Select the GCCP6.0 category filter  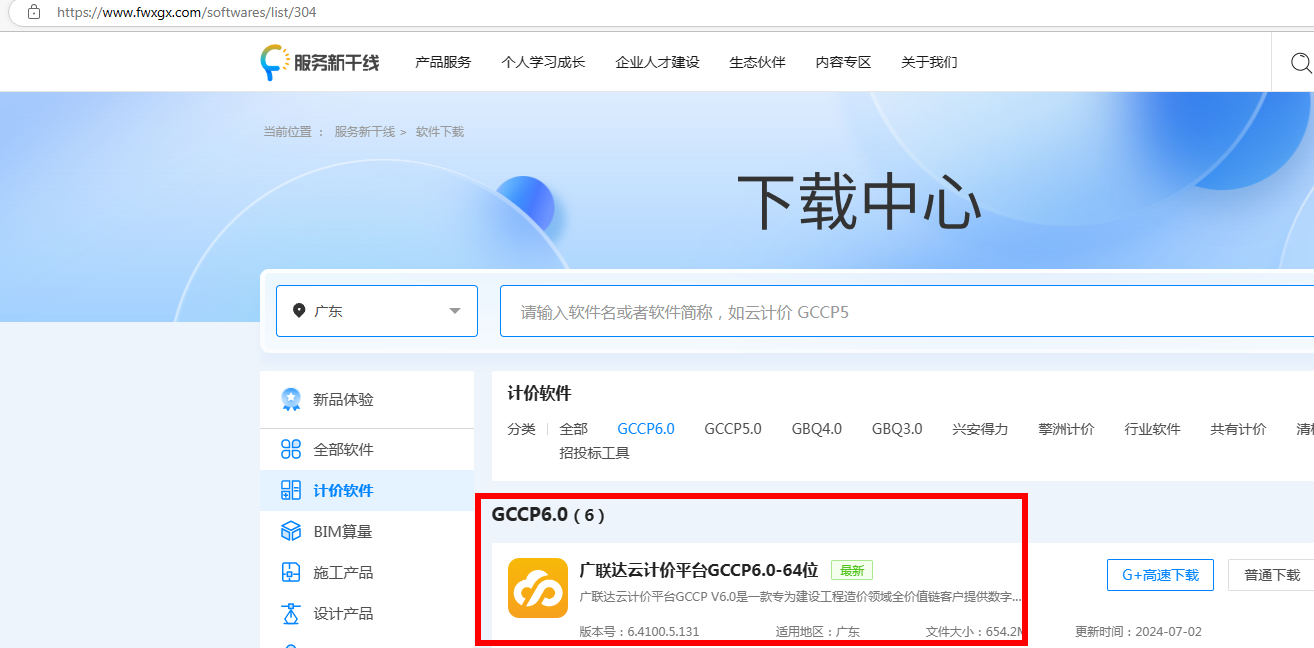click(646, 429)
